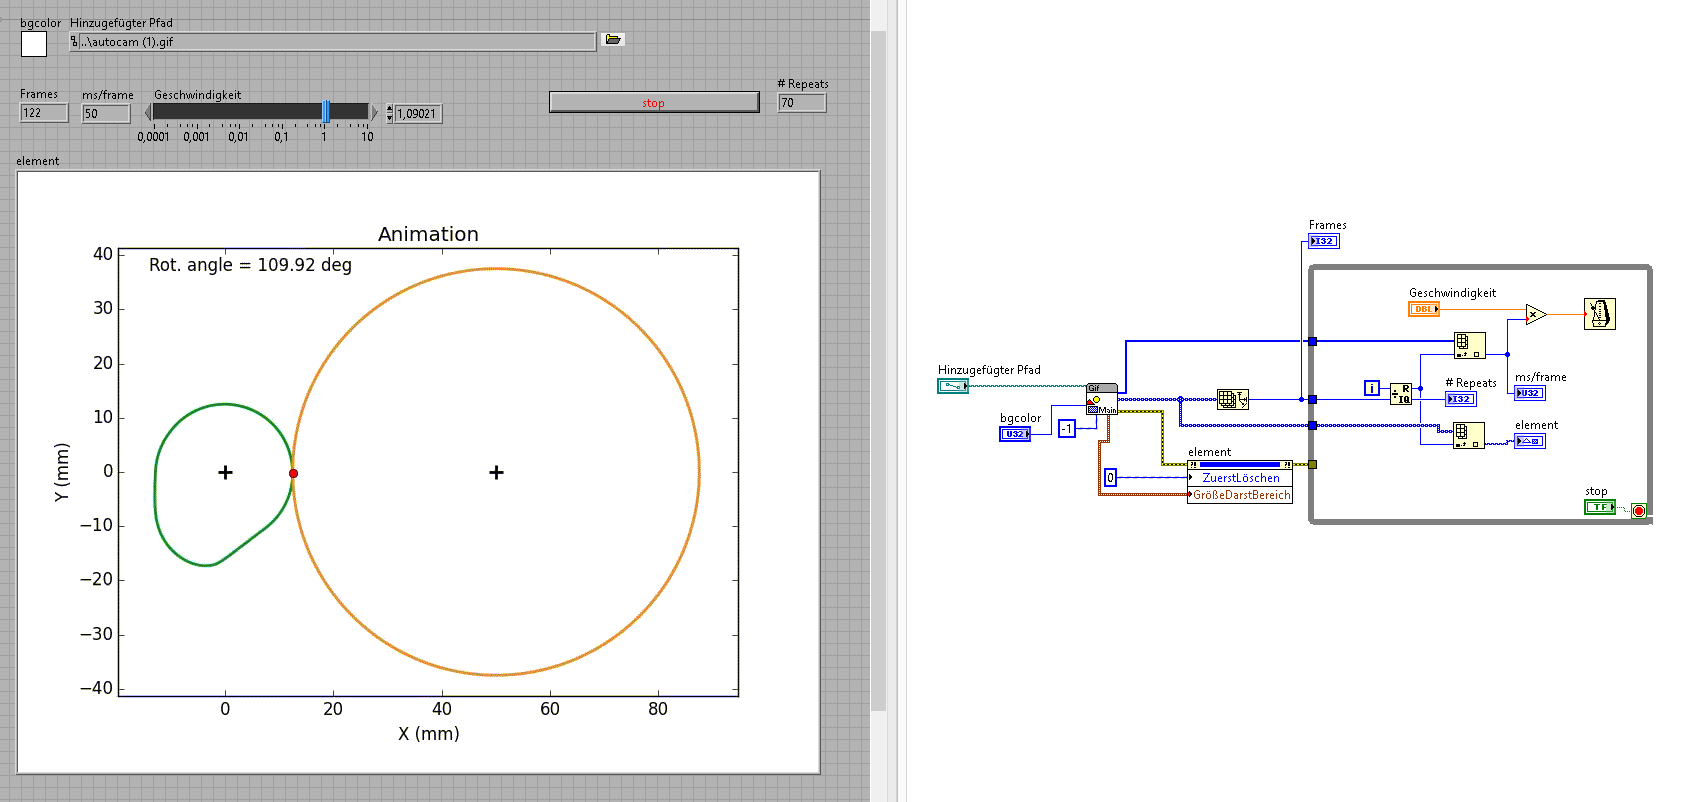Select the -1 numeric constant
Screen dimensions: 1706x802
(x=1067, y=429)
